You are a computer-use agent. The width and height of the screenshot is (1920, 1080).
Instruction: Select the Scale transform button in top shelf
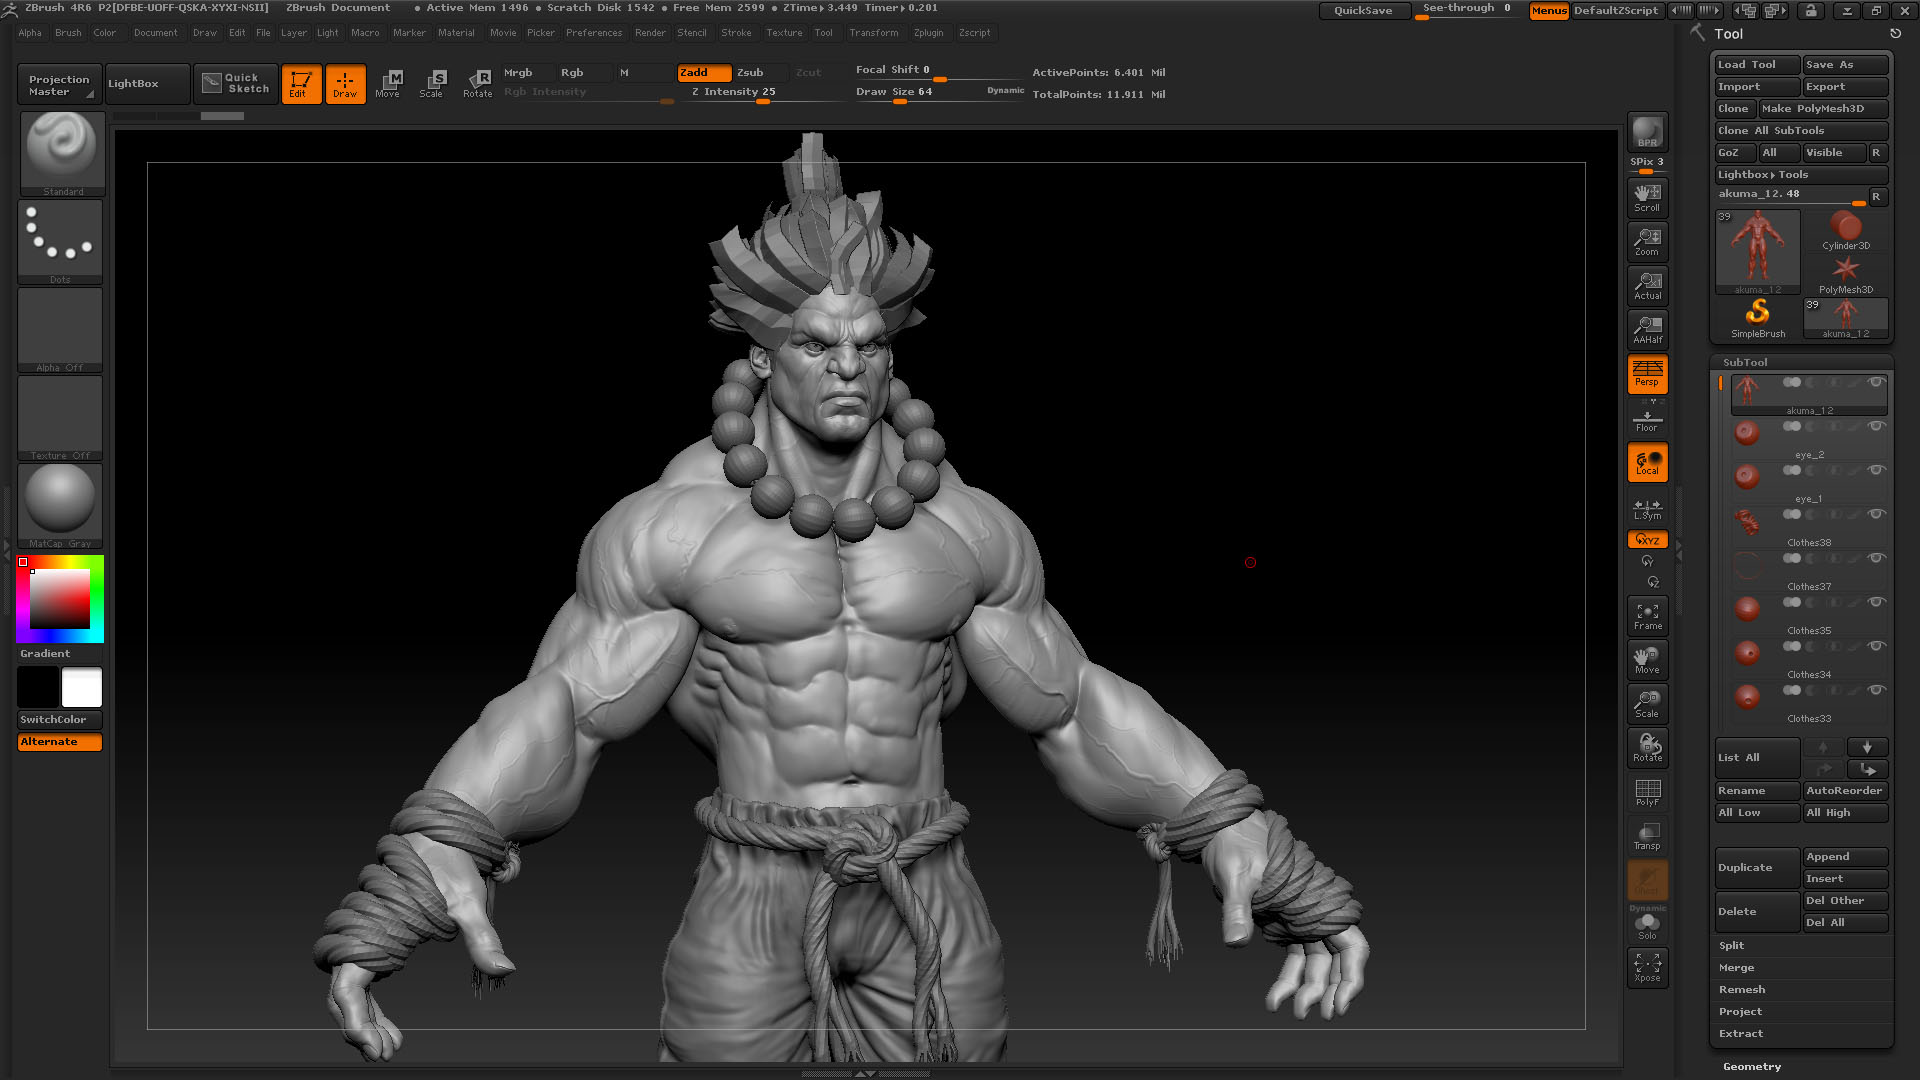click(432, 84)
